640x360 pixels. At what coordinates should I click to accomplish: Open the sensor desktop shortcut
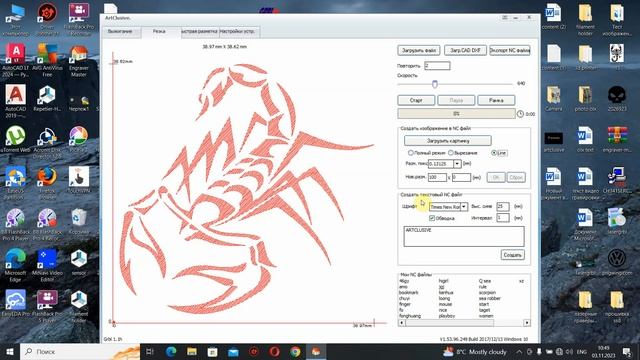click(78, 262)
